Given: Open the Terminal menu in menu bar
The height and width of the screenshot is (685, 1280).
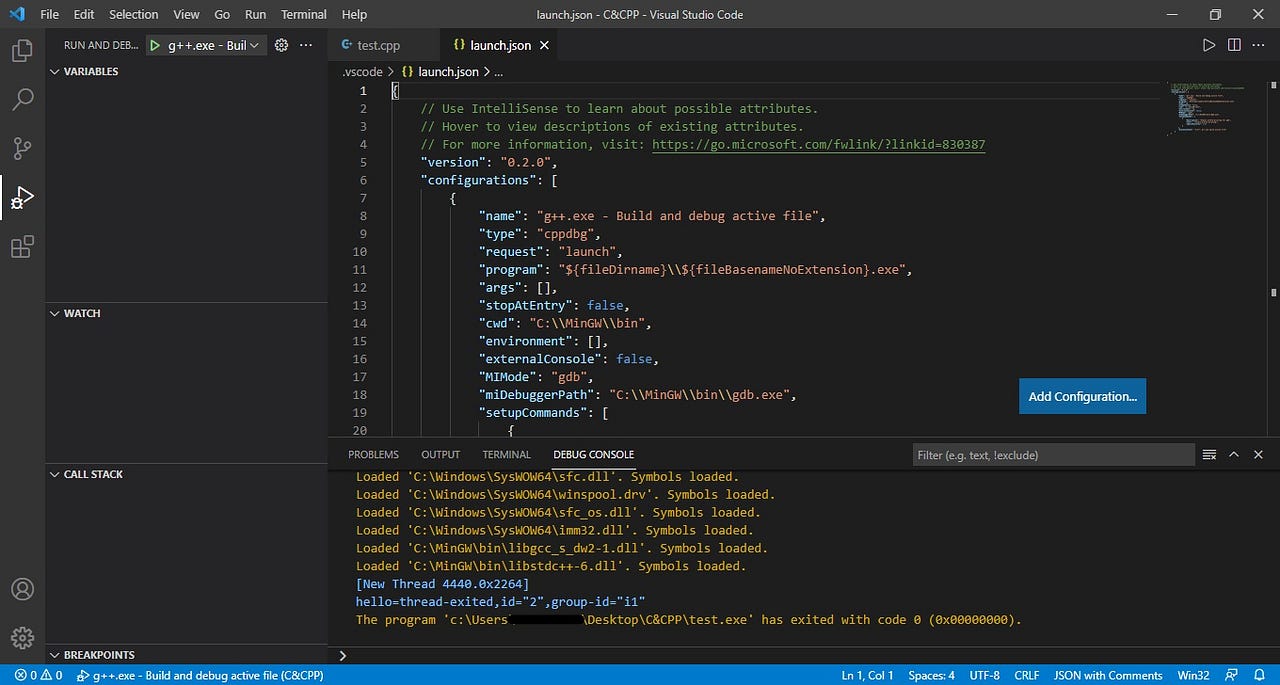Looking at the screenshot, I should pos(303,14).
